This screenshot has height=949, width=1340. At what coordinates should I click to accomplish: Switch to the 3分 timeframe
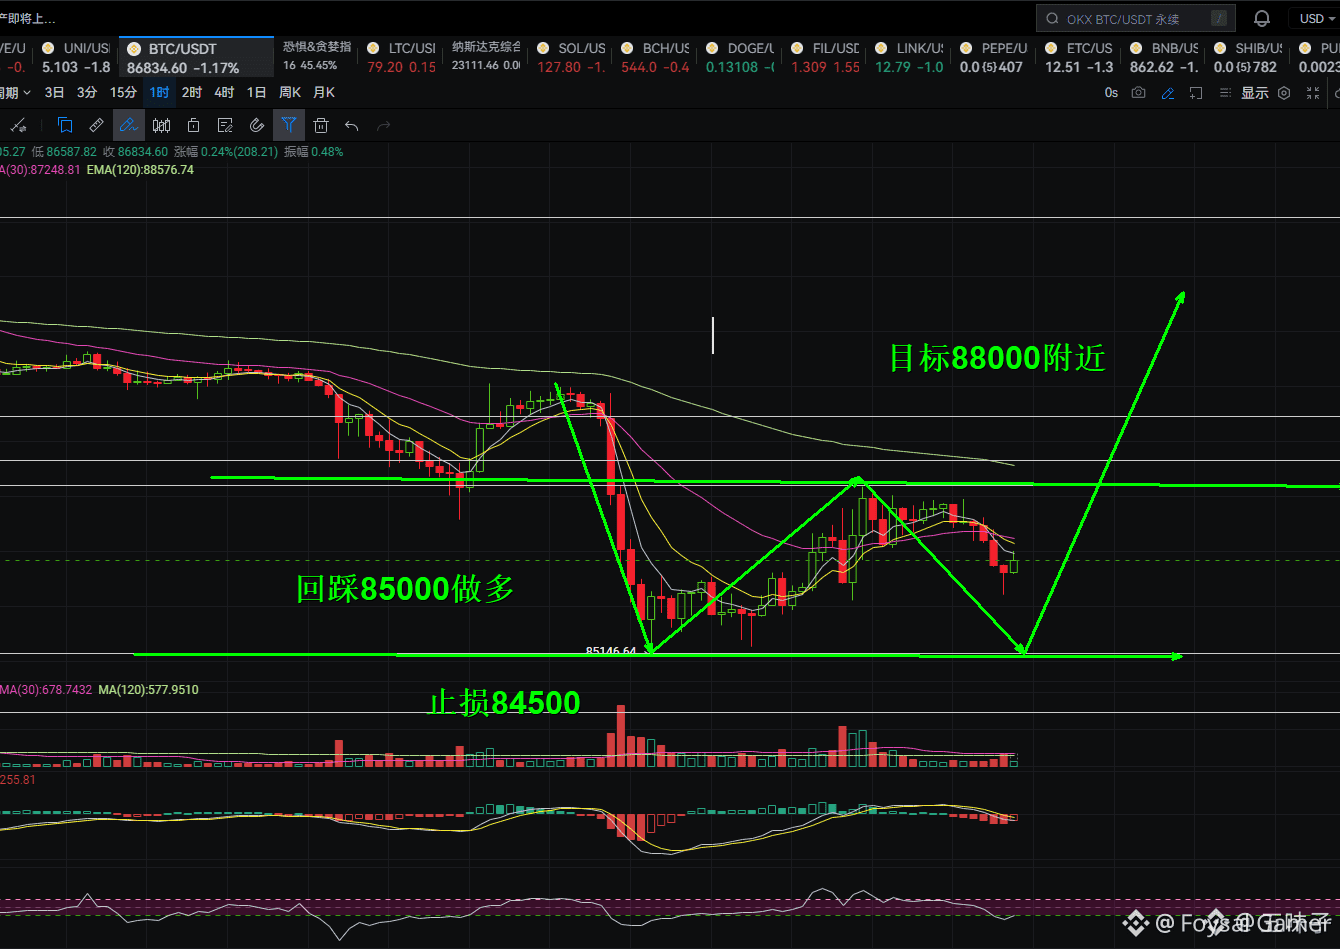pos(87,92)
